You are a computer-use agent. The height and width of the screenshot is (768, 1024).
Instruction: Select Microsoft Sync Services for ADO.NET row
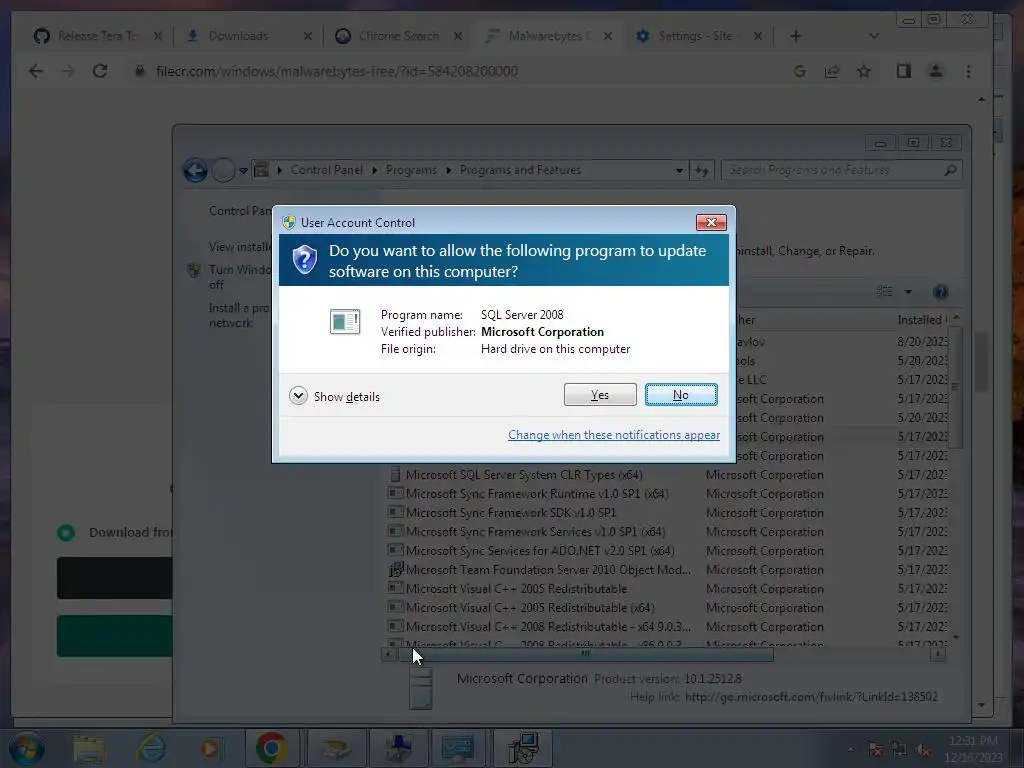(667, 551)
